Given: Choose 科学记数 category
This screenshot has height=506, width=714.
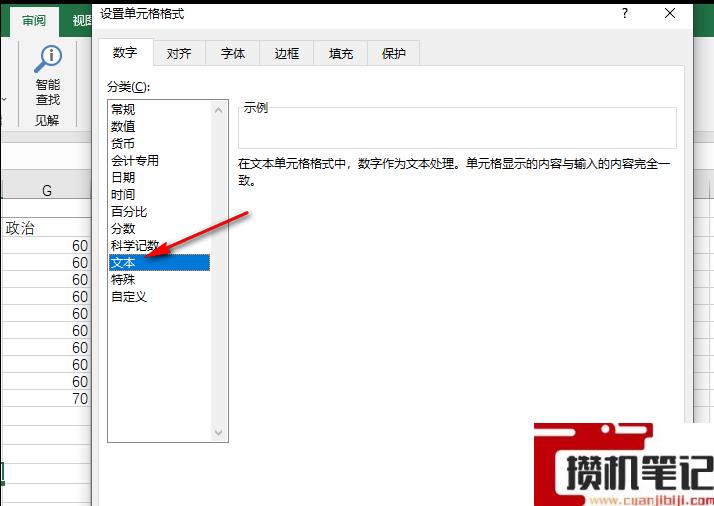Looking at the screenshot, I should pyautogui.click(x=160, y=245).
